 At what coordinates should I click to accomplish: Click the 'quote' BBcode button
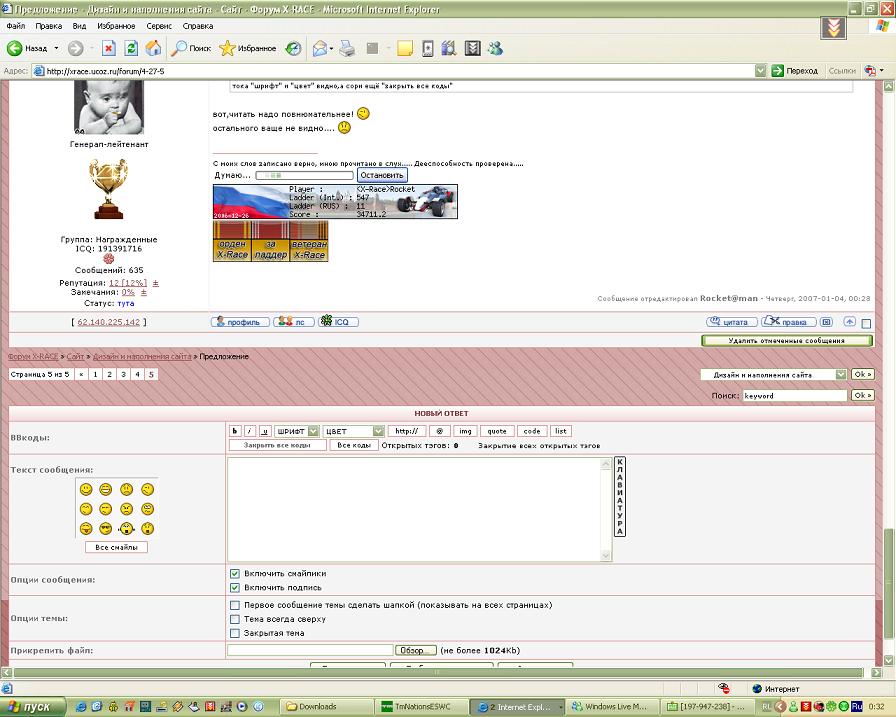[x=497, y=431]
